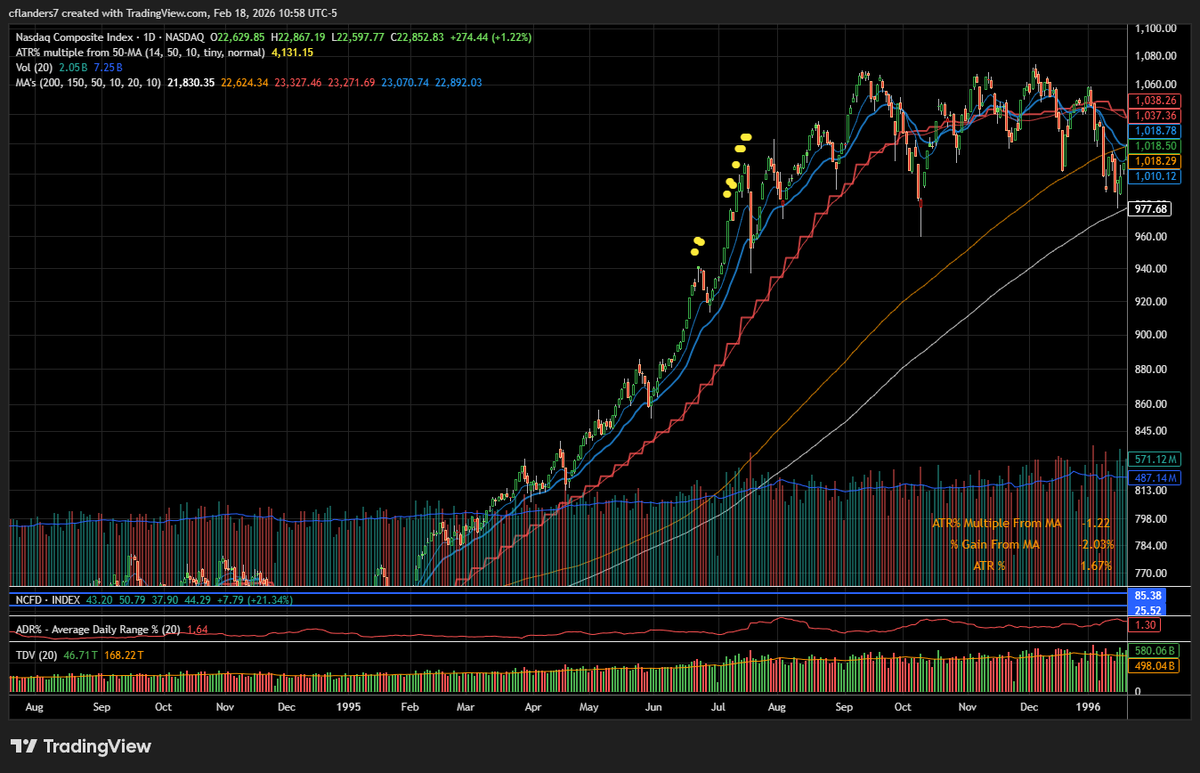Click the Jun label on the time axis
Viewport: 1200px width, 773px height.
coord(654,707)
